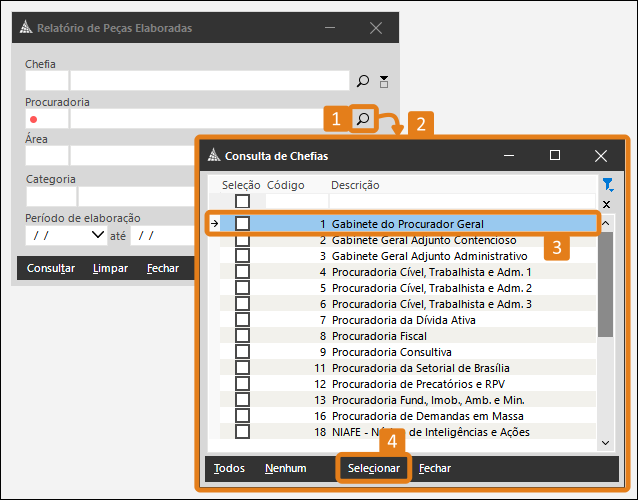The height and width of the screenshot is (500, 638).
Task: Click the Código column header
Action: (286, 185)
